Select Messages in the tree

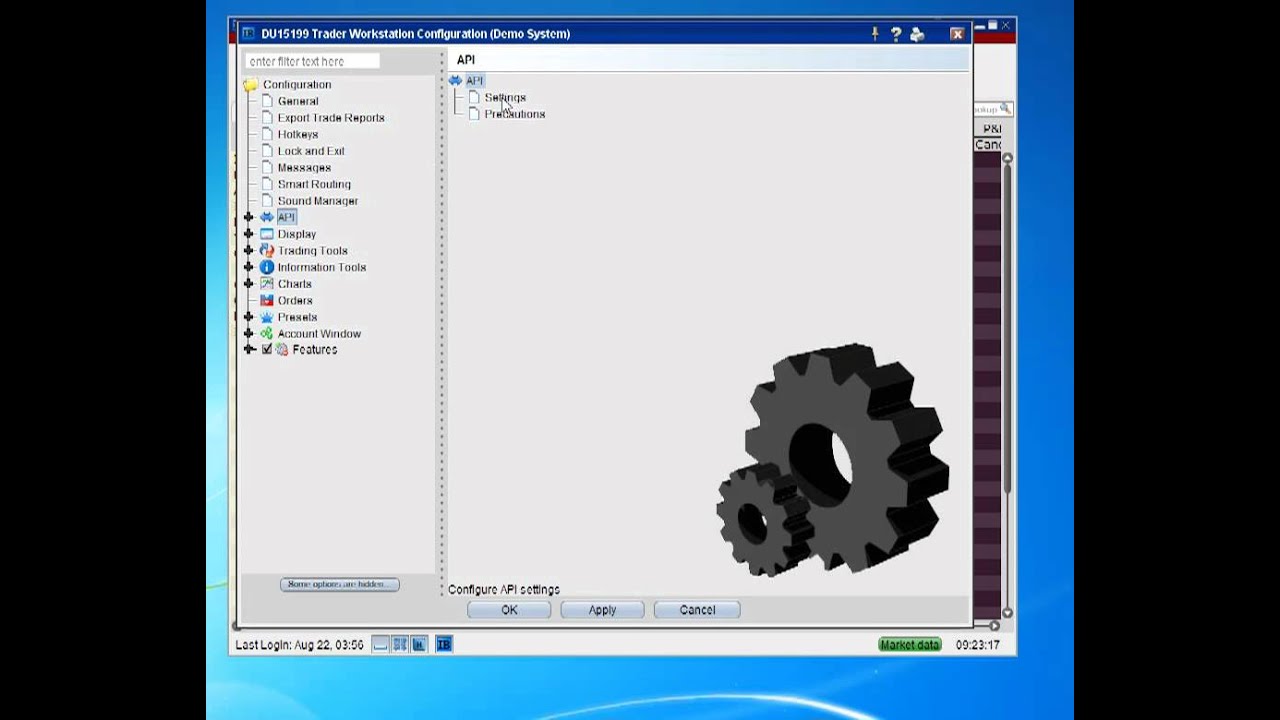click(x=304, y=168)
